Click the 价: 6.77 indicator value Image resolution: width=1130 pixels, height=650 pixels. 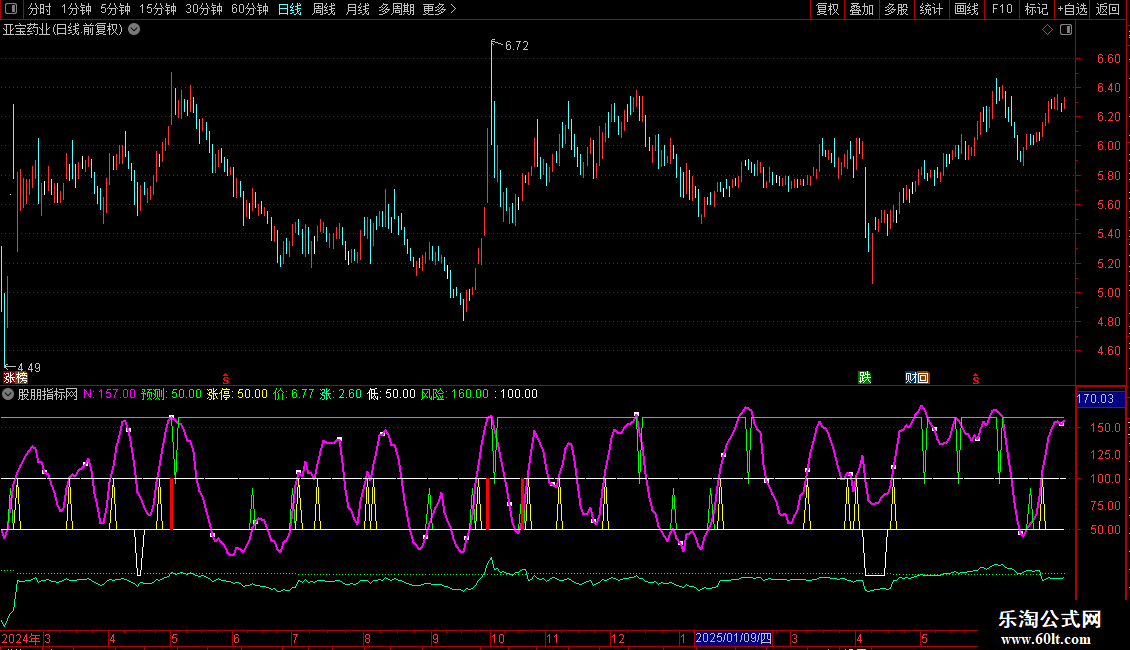(293, 394)
